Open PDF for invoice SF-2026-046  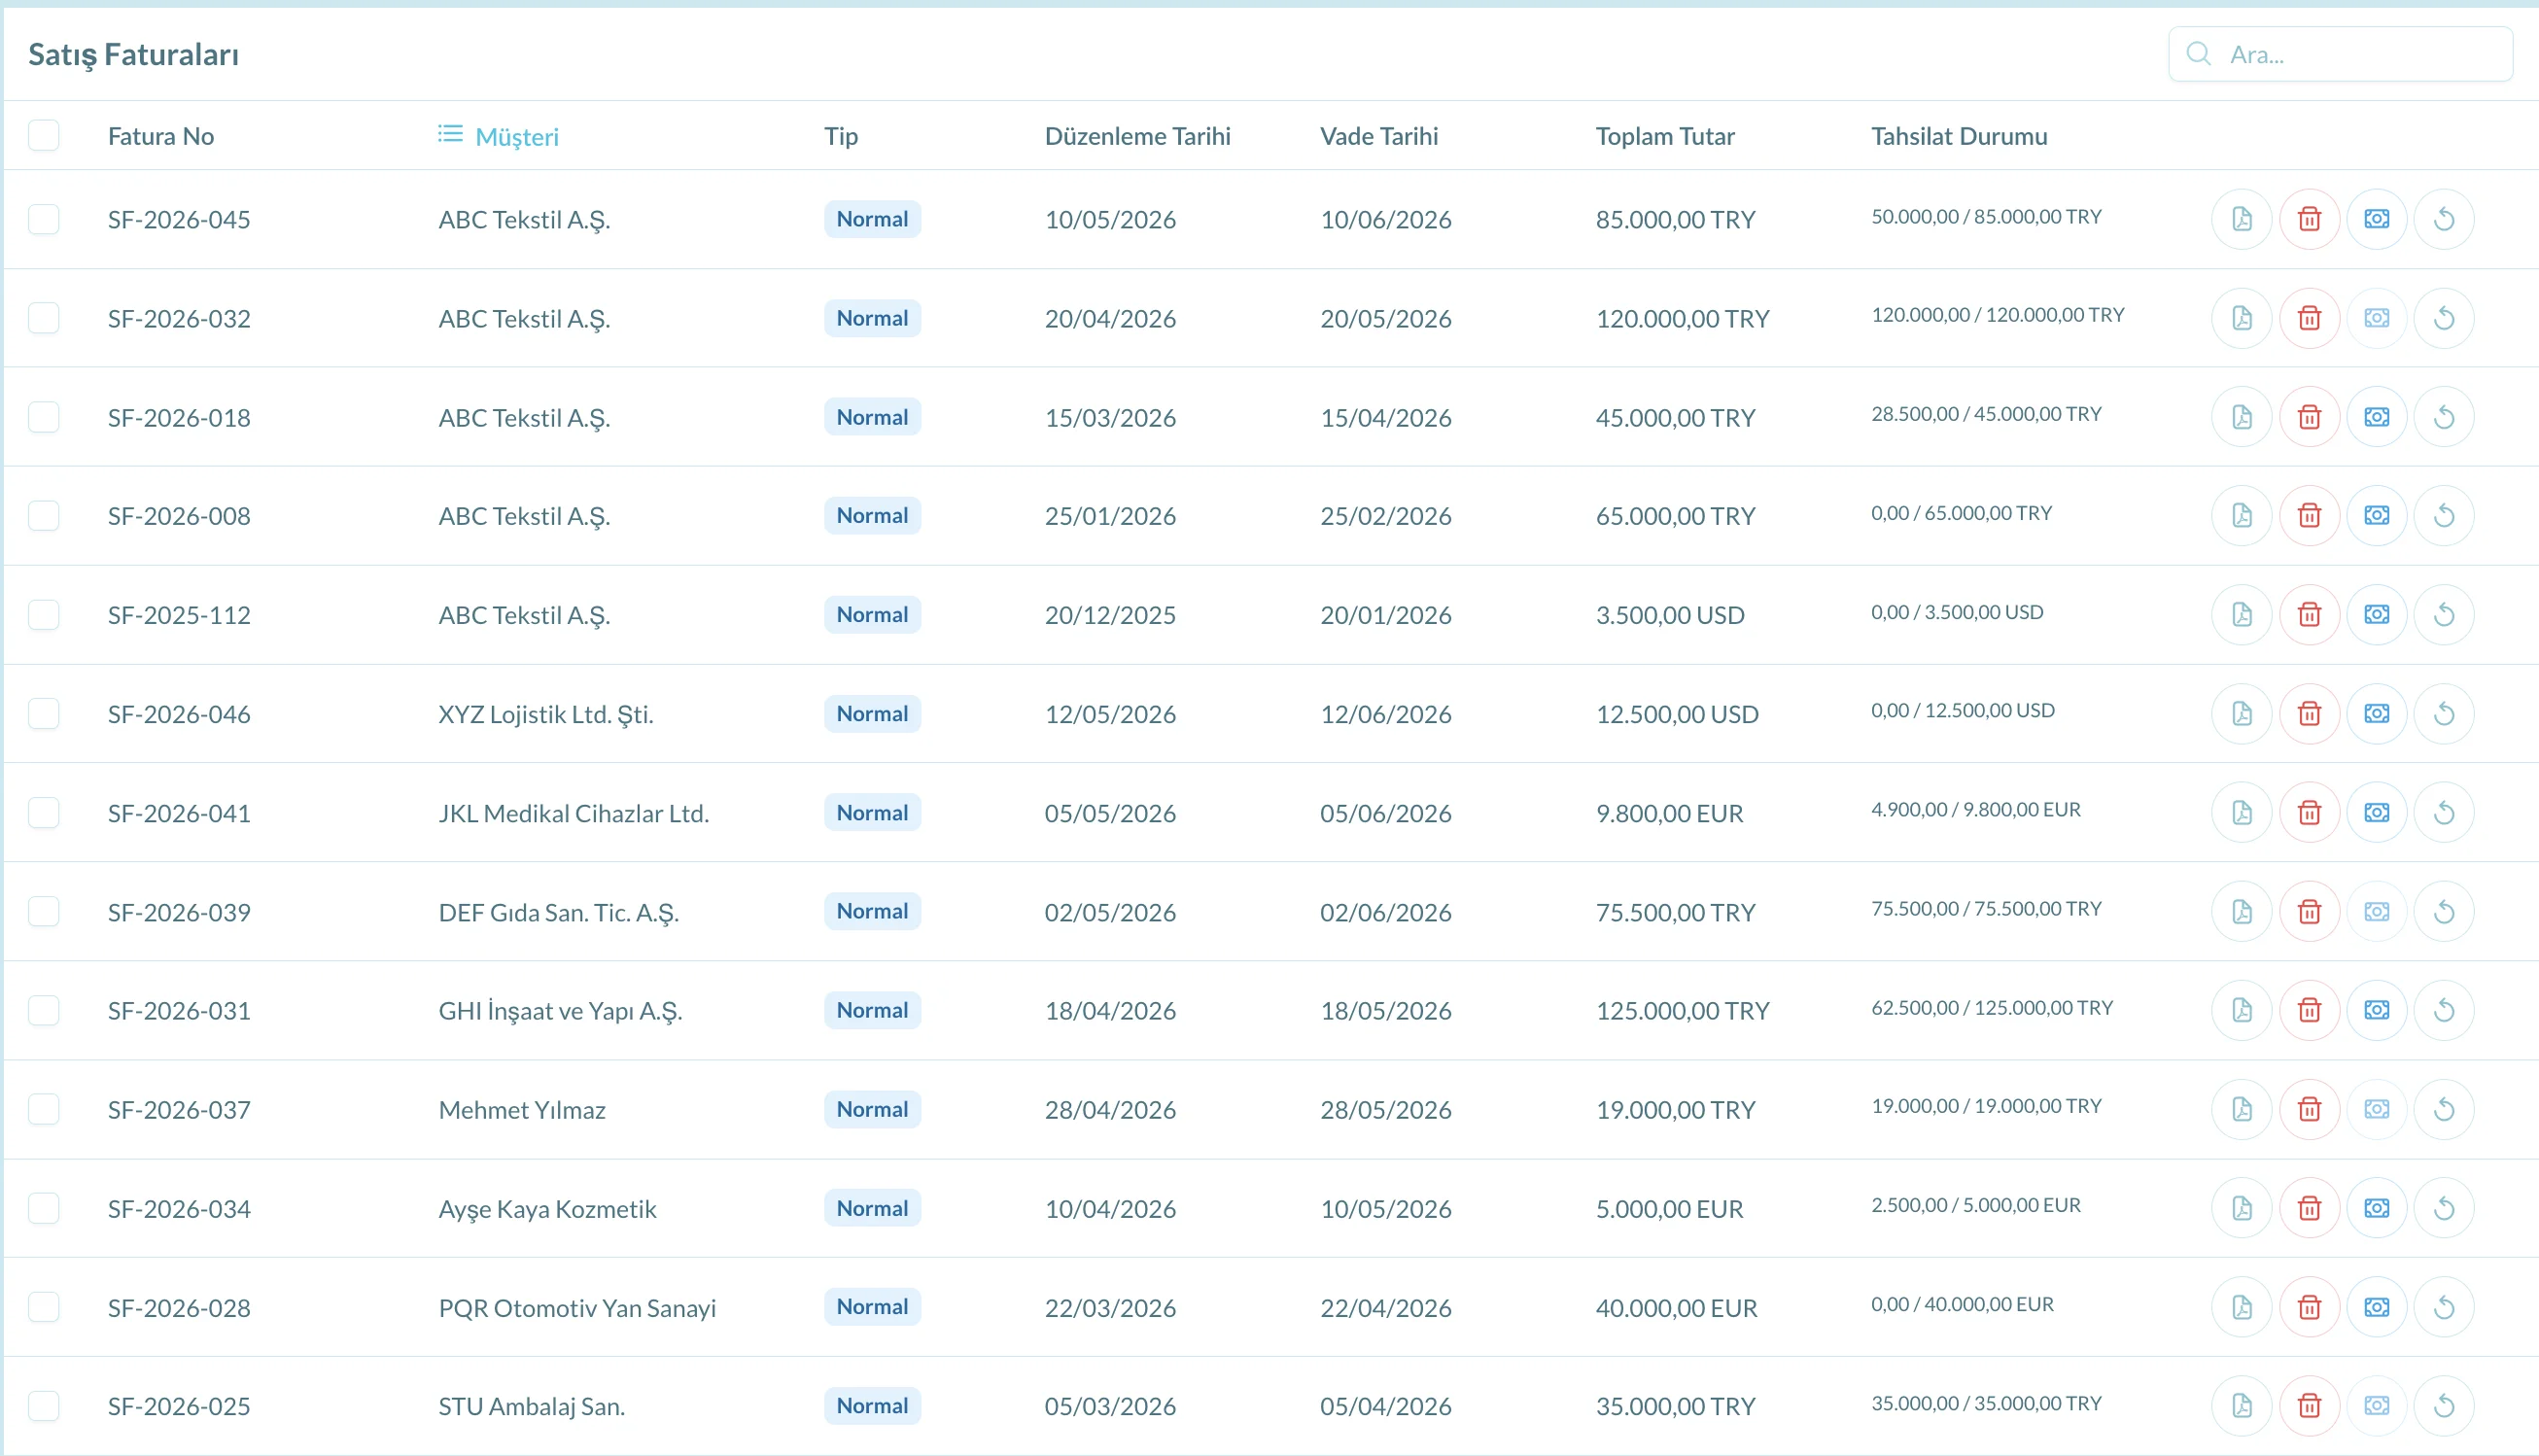pyautogui.click(x=2241, y=714)
